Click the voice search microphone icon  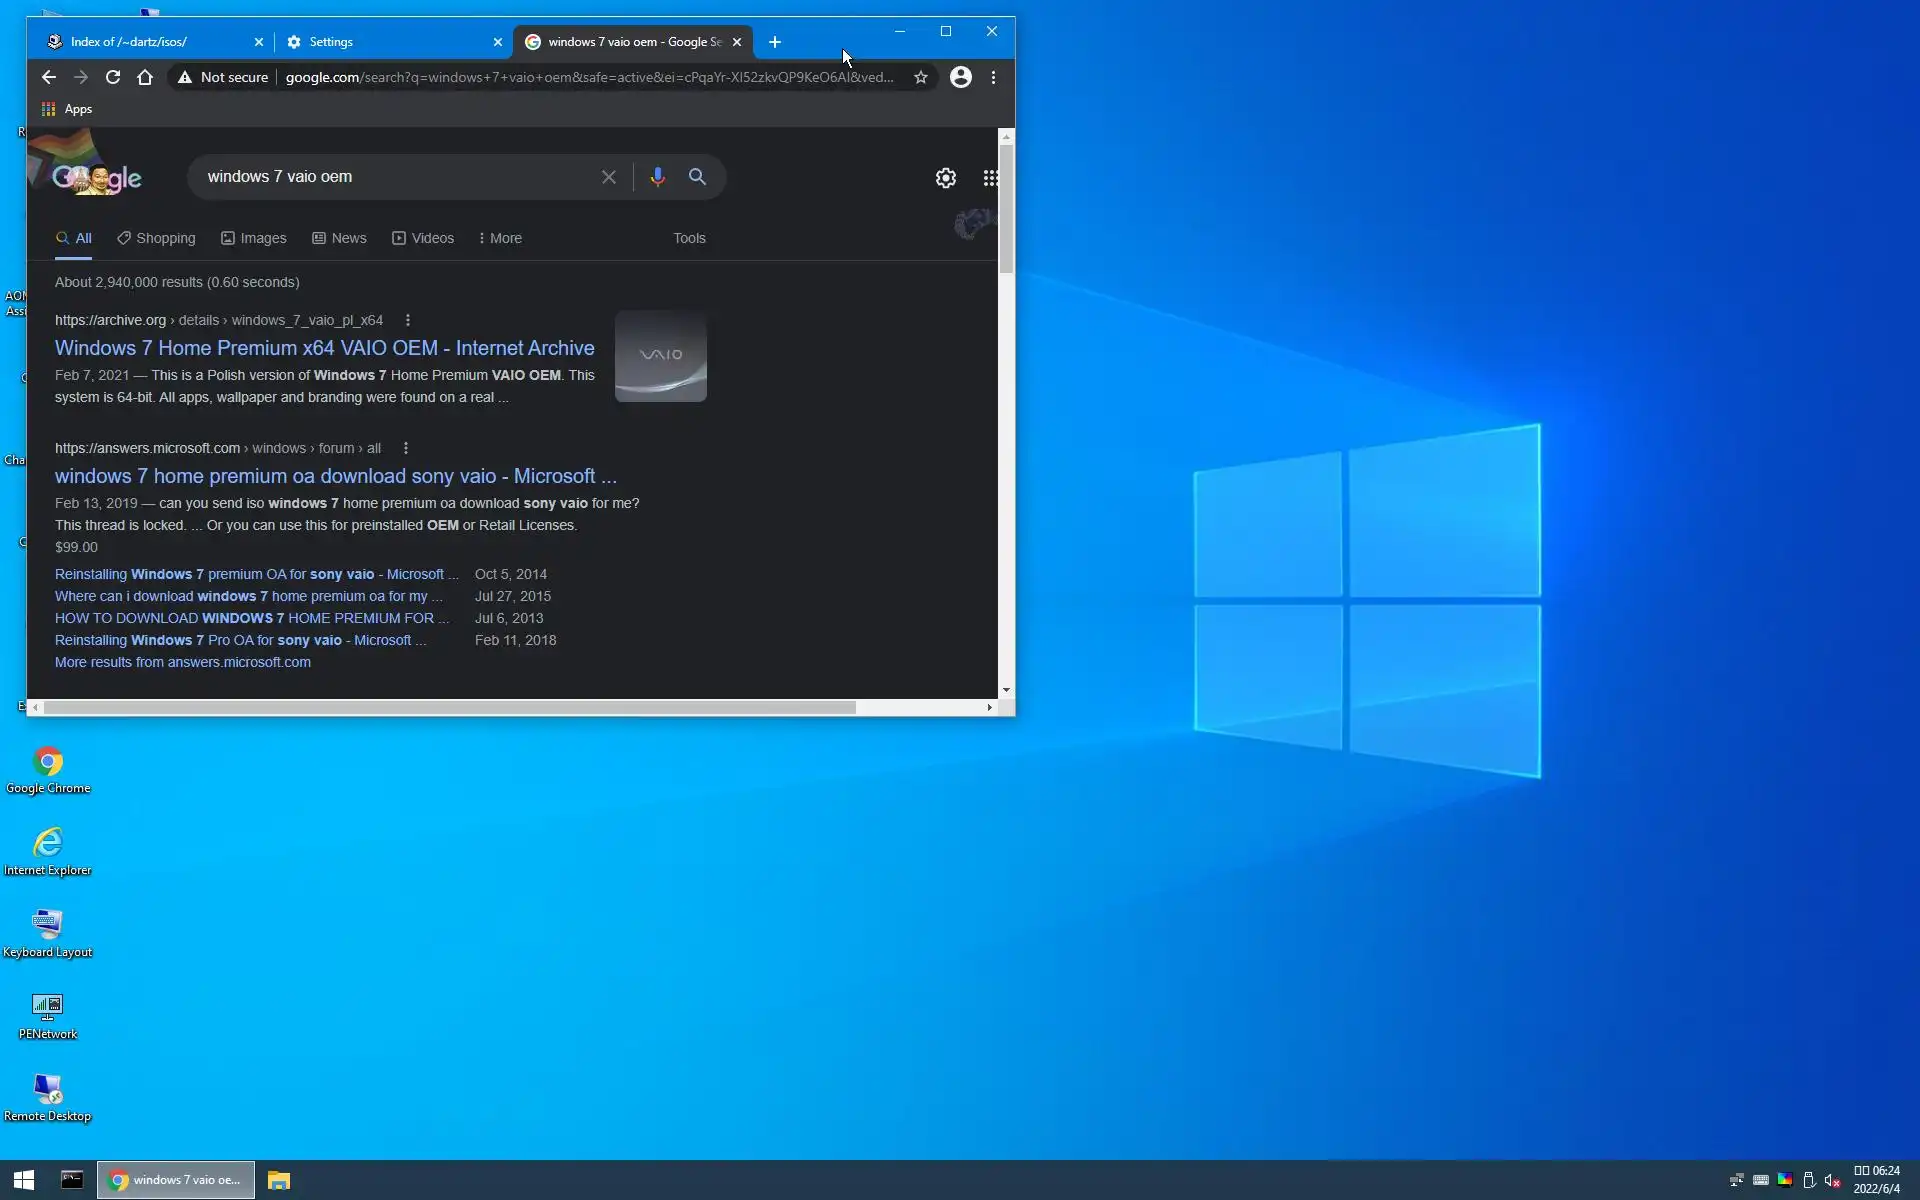(x=657, y=177)
